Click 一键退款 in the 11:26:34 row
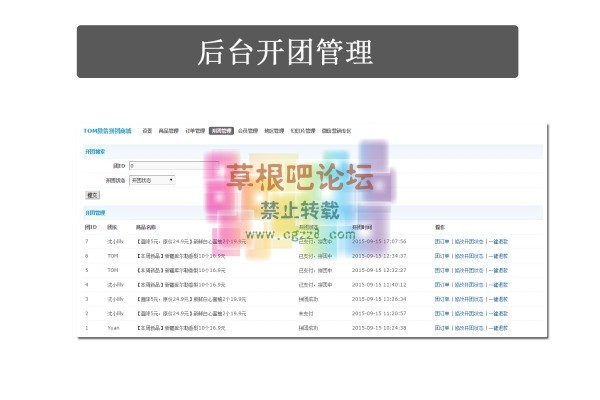 498,299
